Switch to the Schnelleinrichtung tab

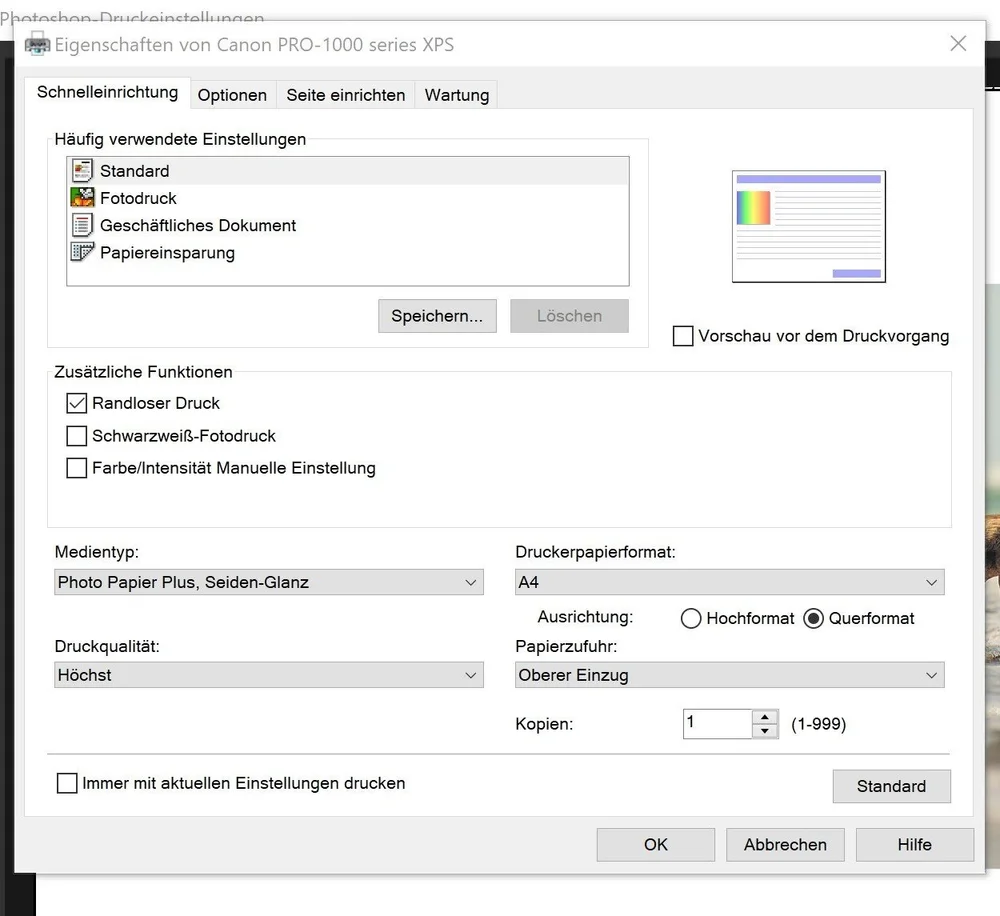click(x=107, y=92)
